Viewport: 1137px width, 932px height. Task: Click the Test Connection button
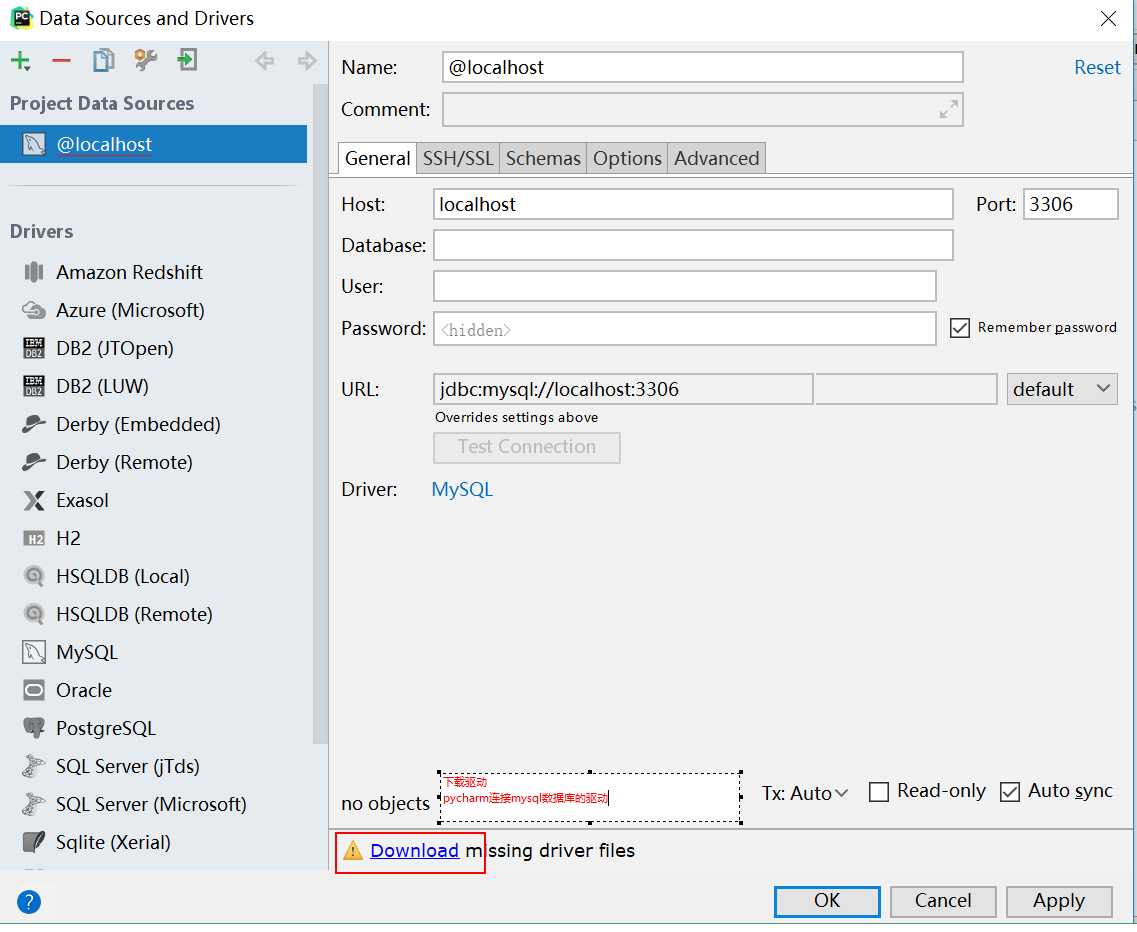tap(526, 448)
